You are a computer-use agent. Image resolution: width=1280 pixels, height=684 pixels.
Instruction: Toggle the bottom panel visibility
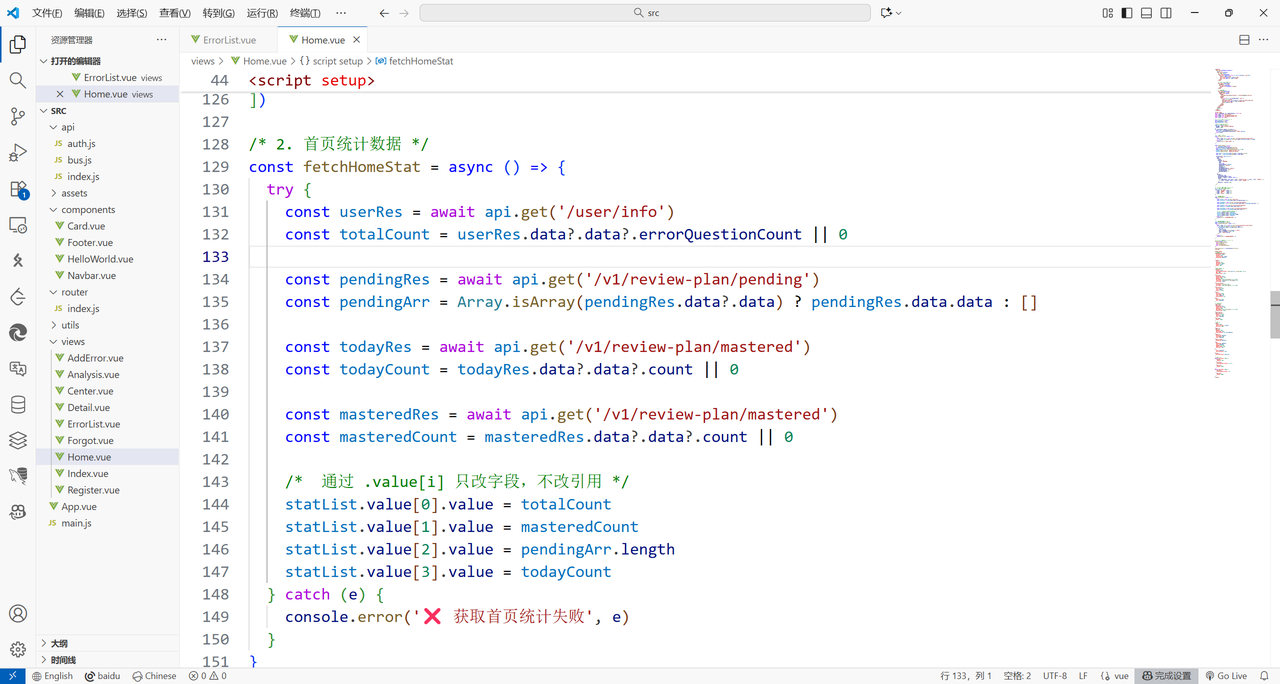(1147, 13)
